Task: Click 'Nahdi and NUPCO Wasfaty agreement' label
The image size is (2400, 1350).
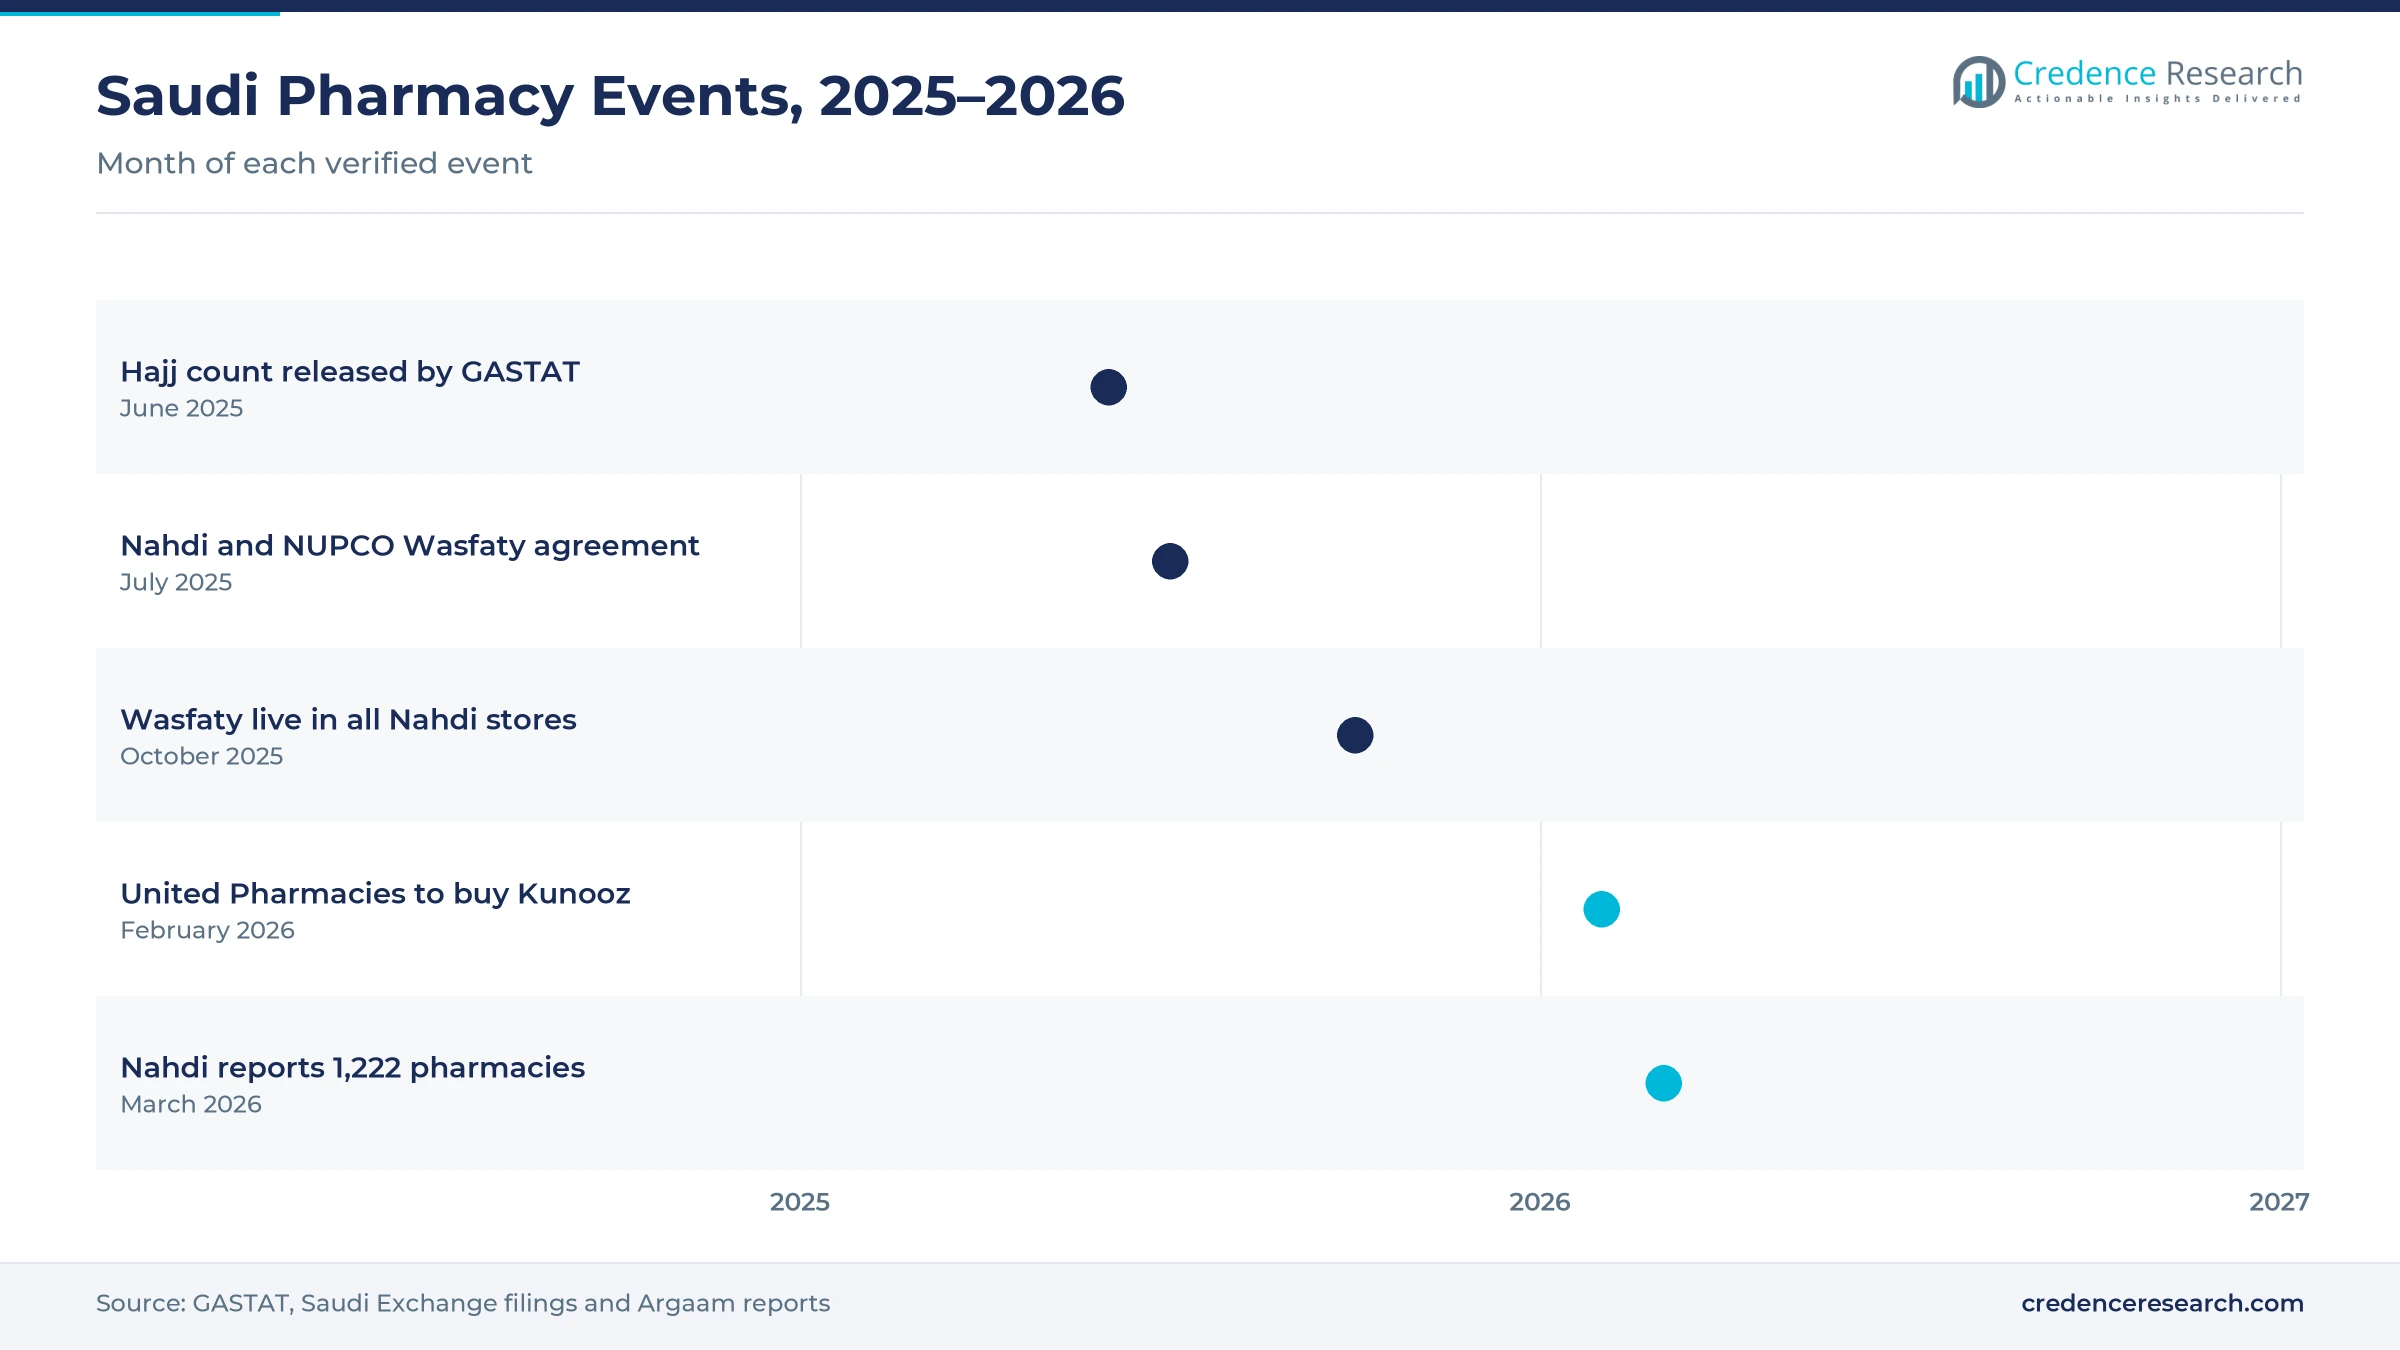Action: (x=409, y=546)
